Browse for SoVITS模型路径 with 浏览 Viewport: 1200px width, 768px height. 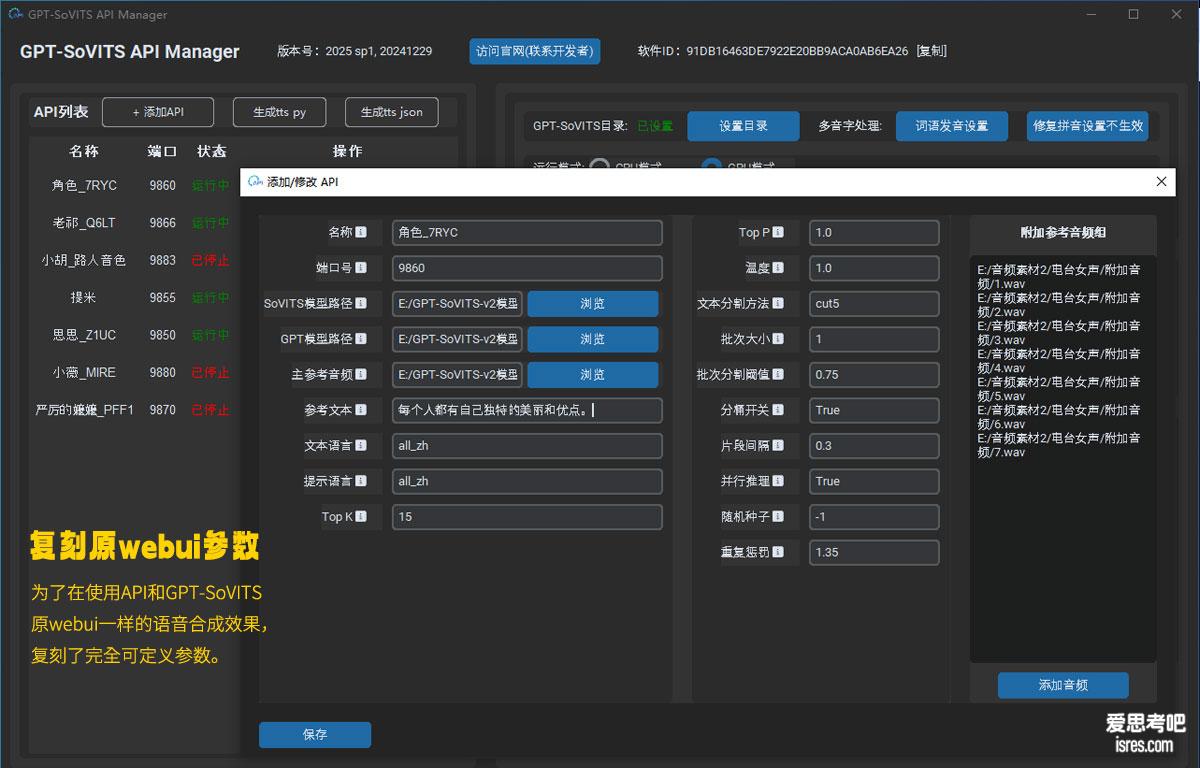[593, 304]
